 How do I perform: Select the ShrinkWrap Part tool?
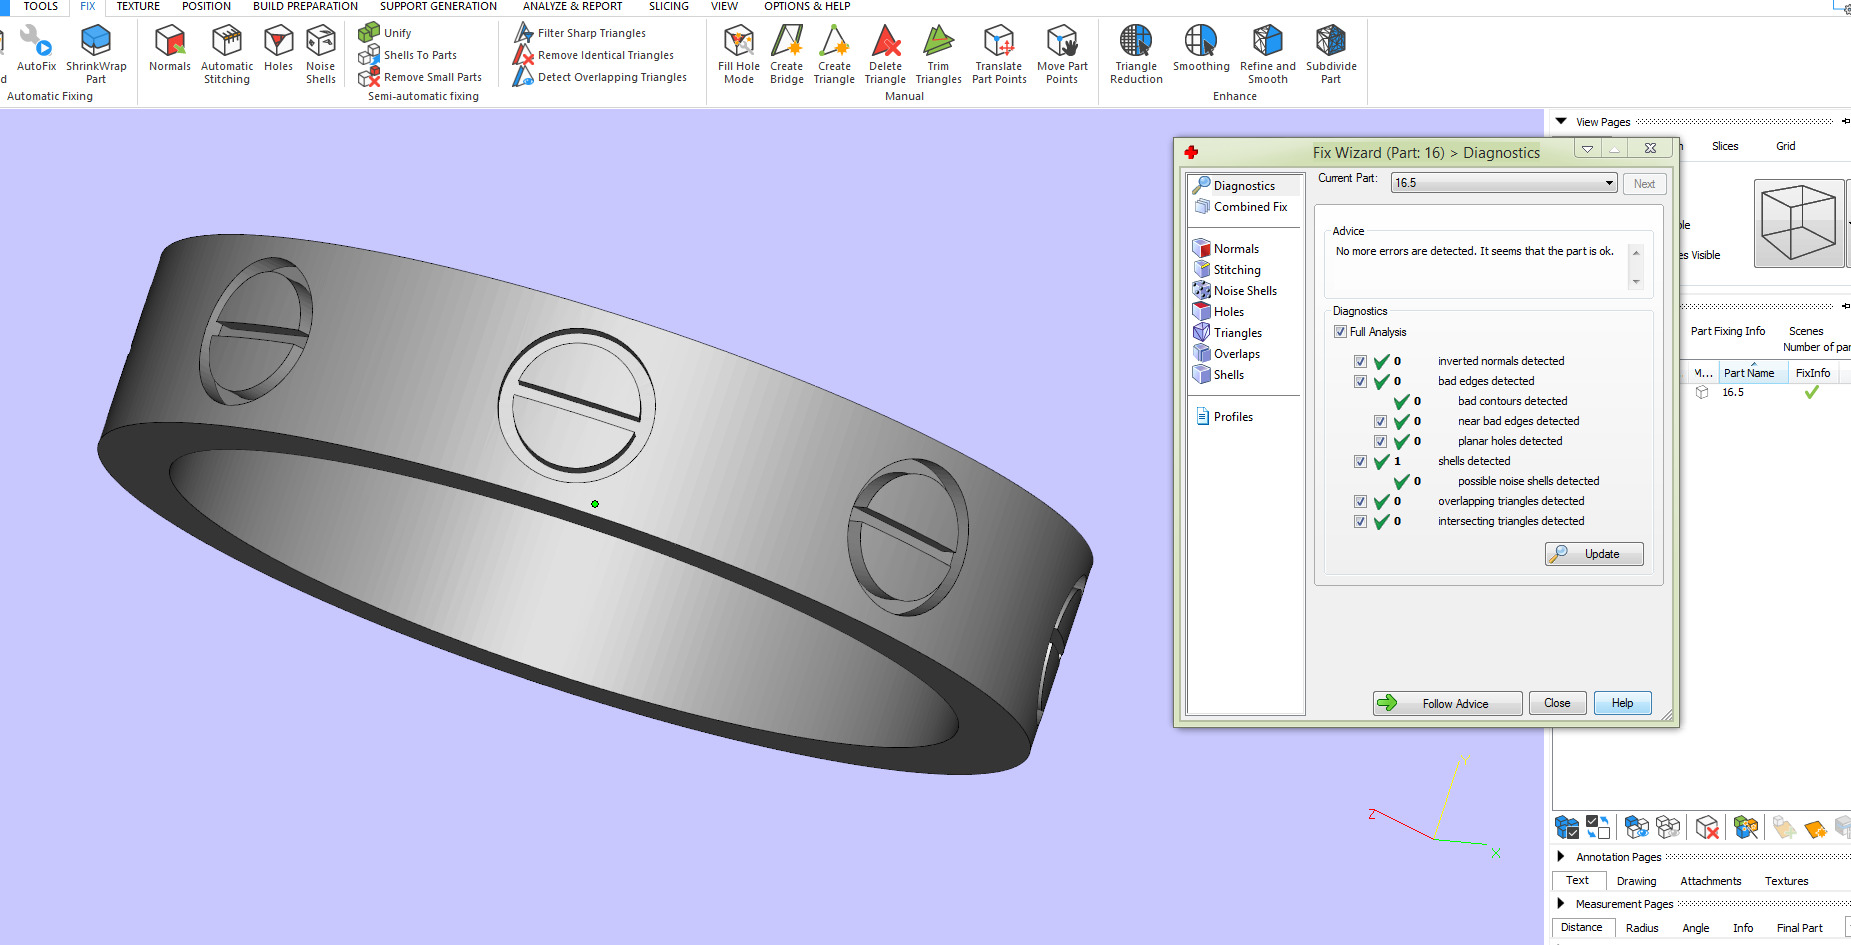pyautogui.click(x=96, y=54)
